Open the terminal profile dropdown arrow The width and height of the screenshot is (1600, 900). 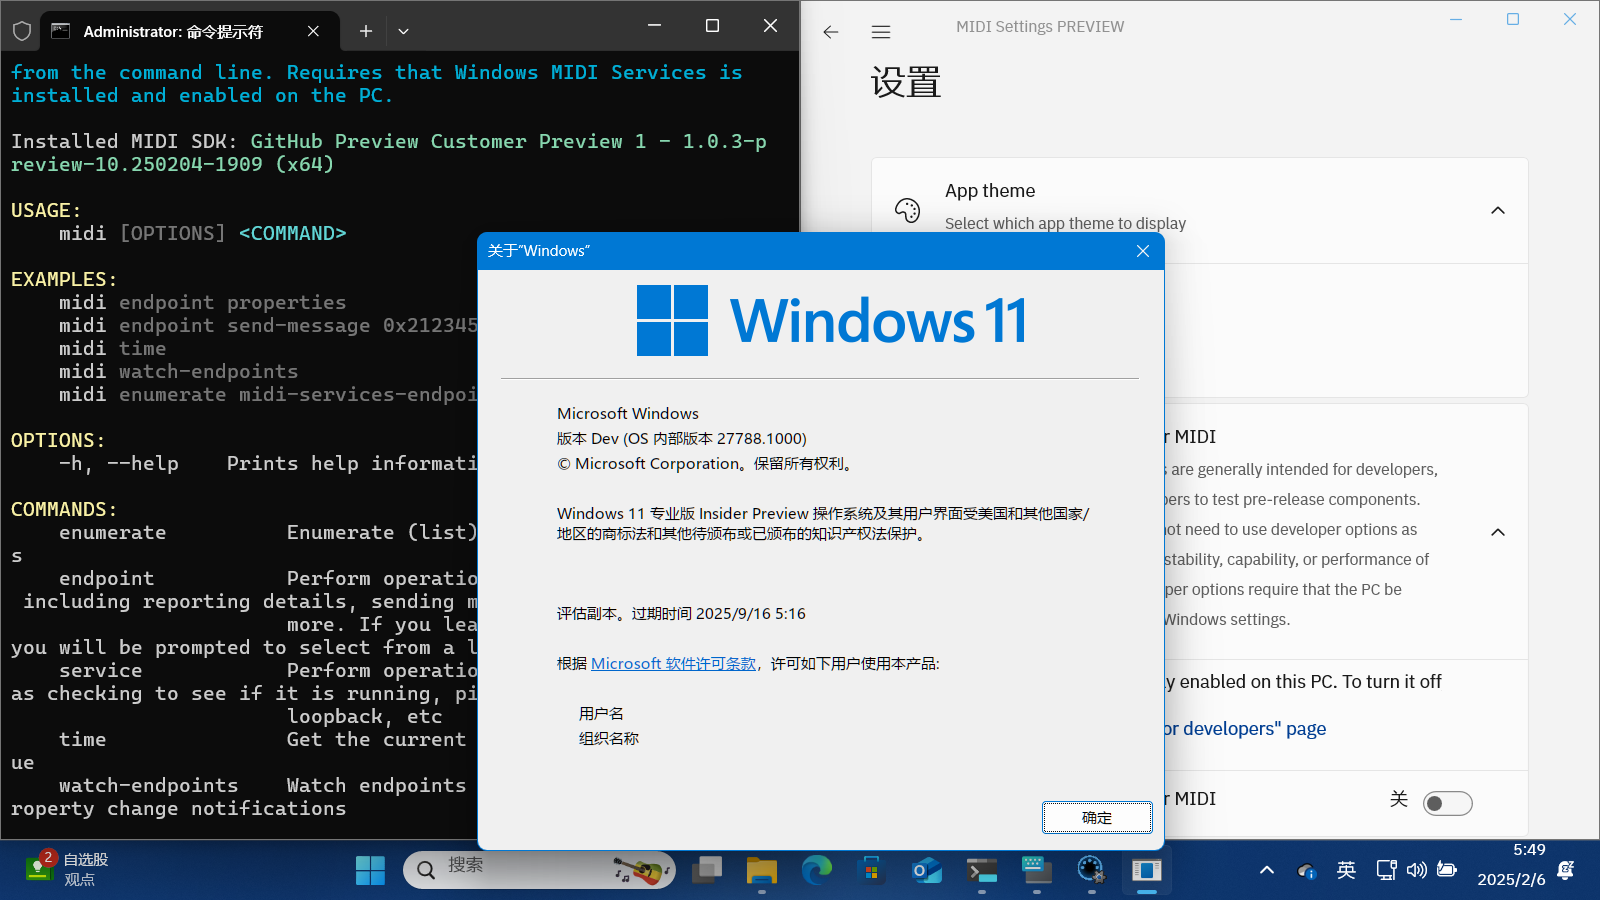pyautogui.click(x=403, y=31)
